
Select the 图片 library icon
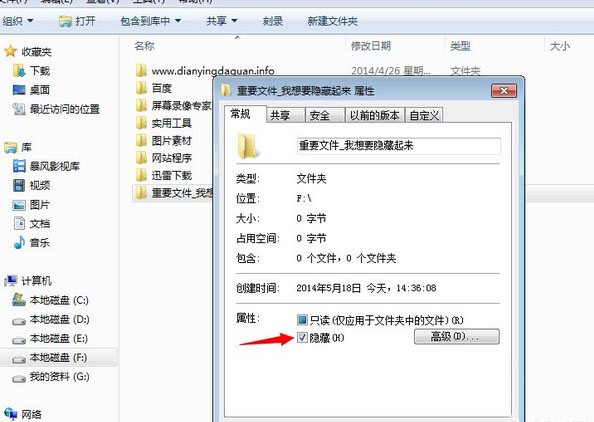(x=19, y=205)
